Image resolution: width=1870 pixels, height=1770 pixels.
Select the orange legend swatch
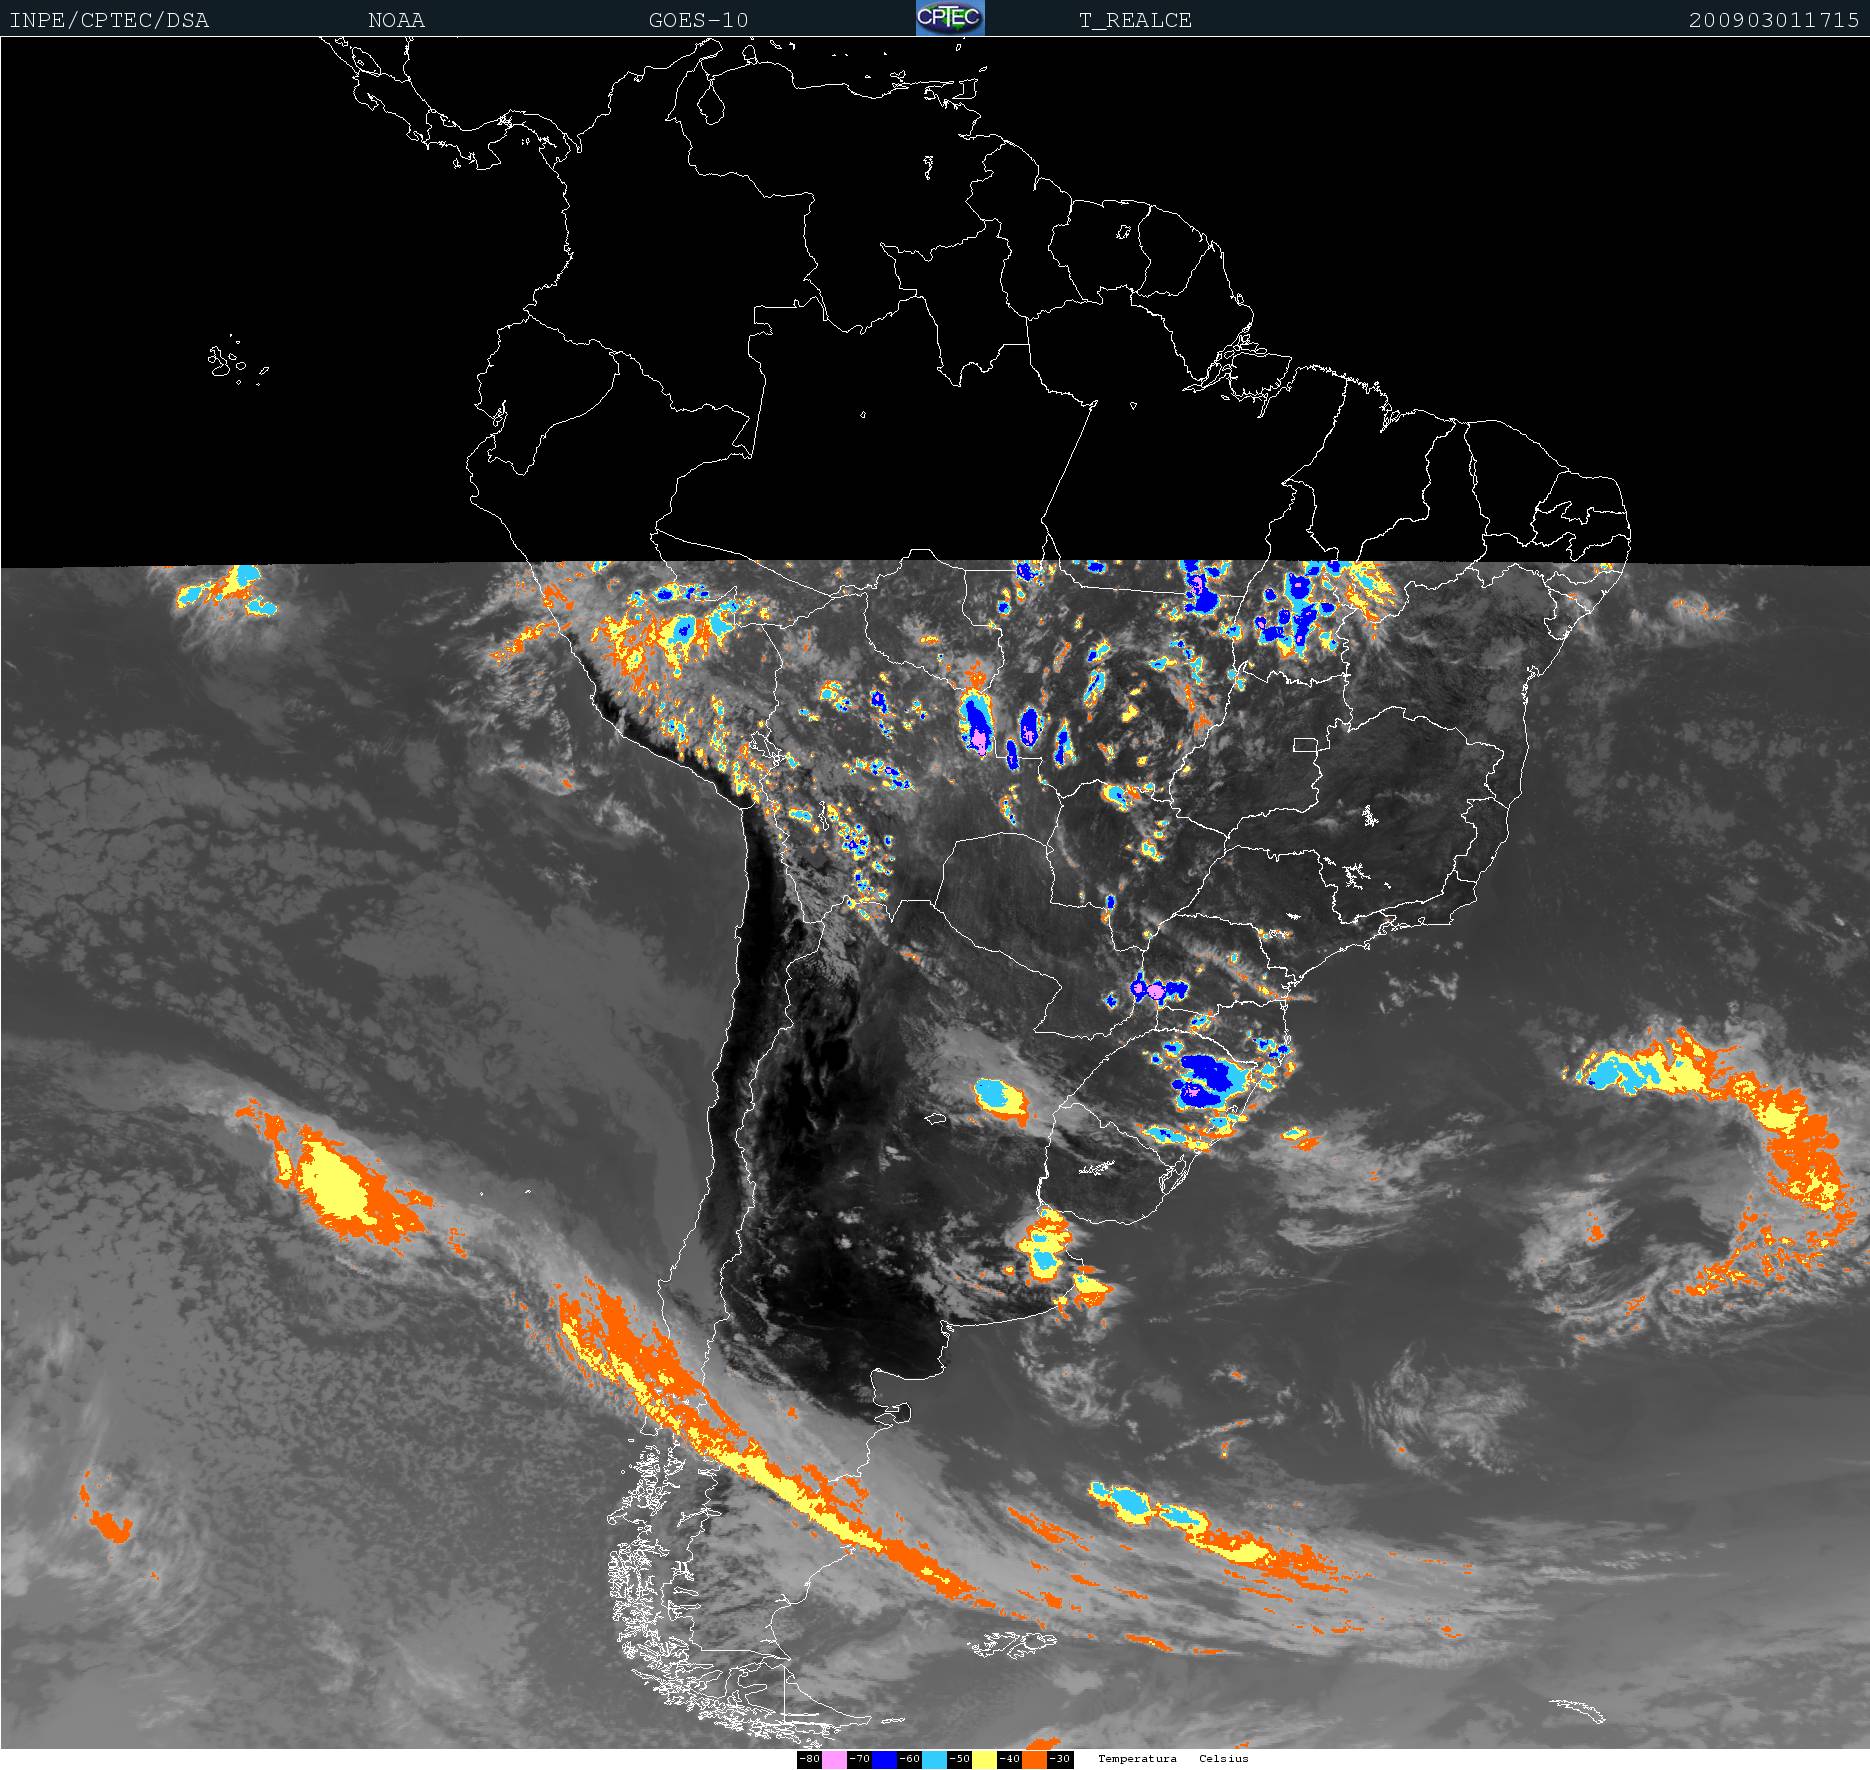tap(1034, 1759)
